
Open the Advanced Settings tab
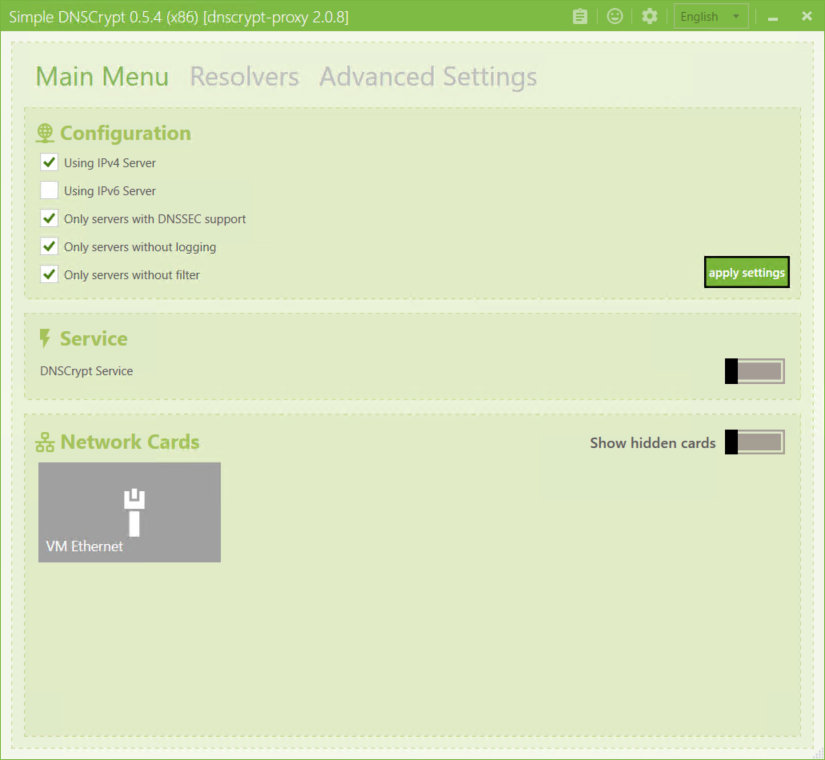(428, 76)
